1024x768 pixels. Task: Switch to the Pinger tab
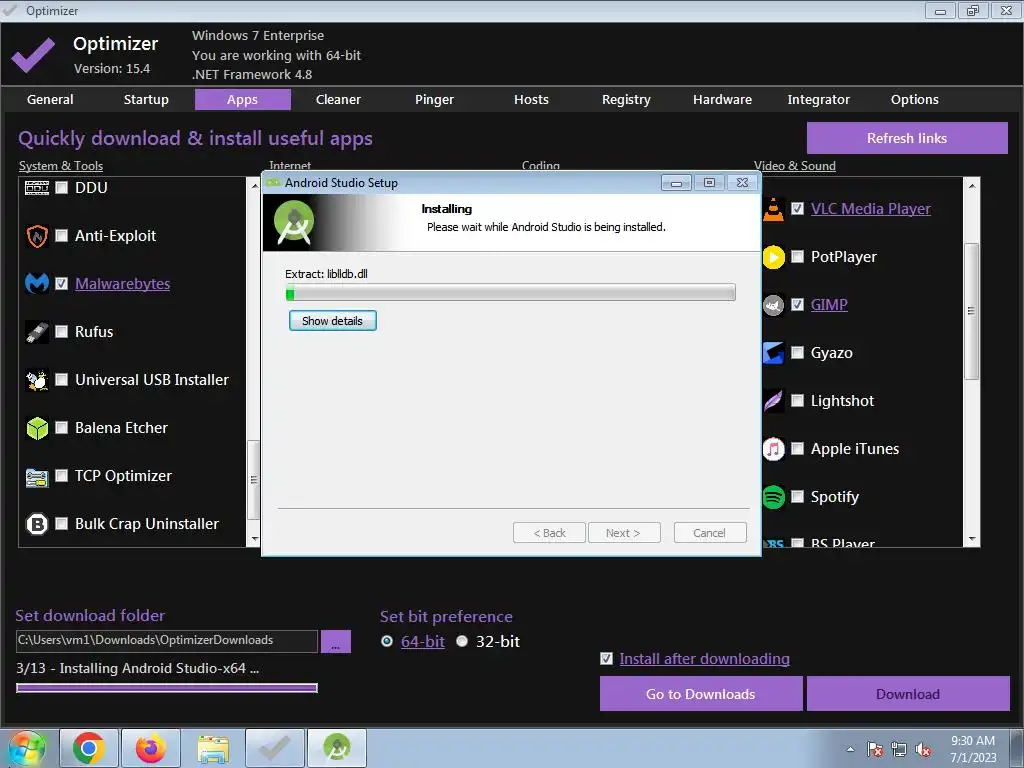[x=434, y=100]
